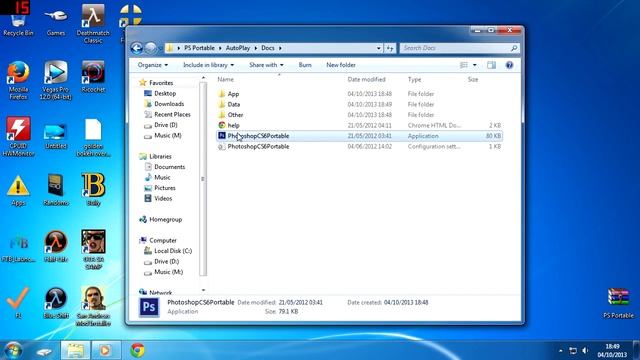The image size is (640, 360).
Task: Sort files by Name column header
Action: pos(226,80)
